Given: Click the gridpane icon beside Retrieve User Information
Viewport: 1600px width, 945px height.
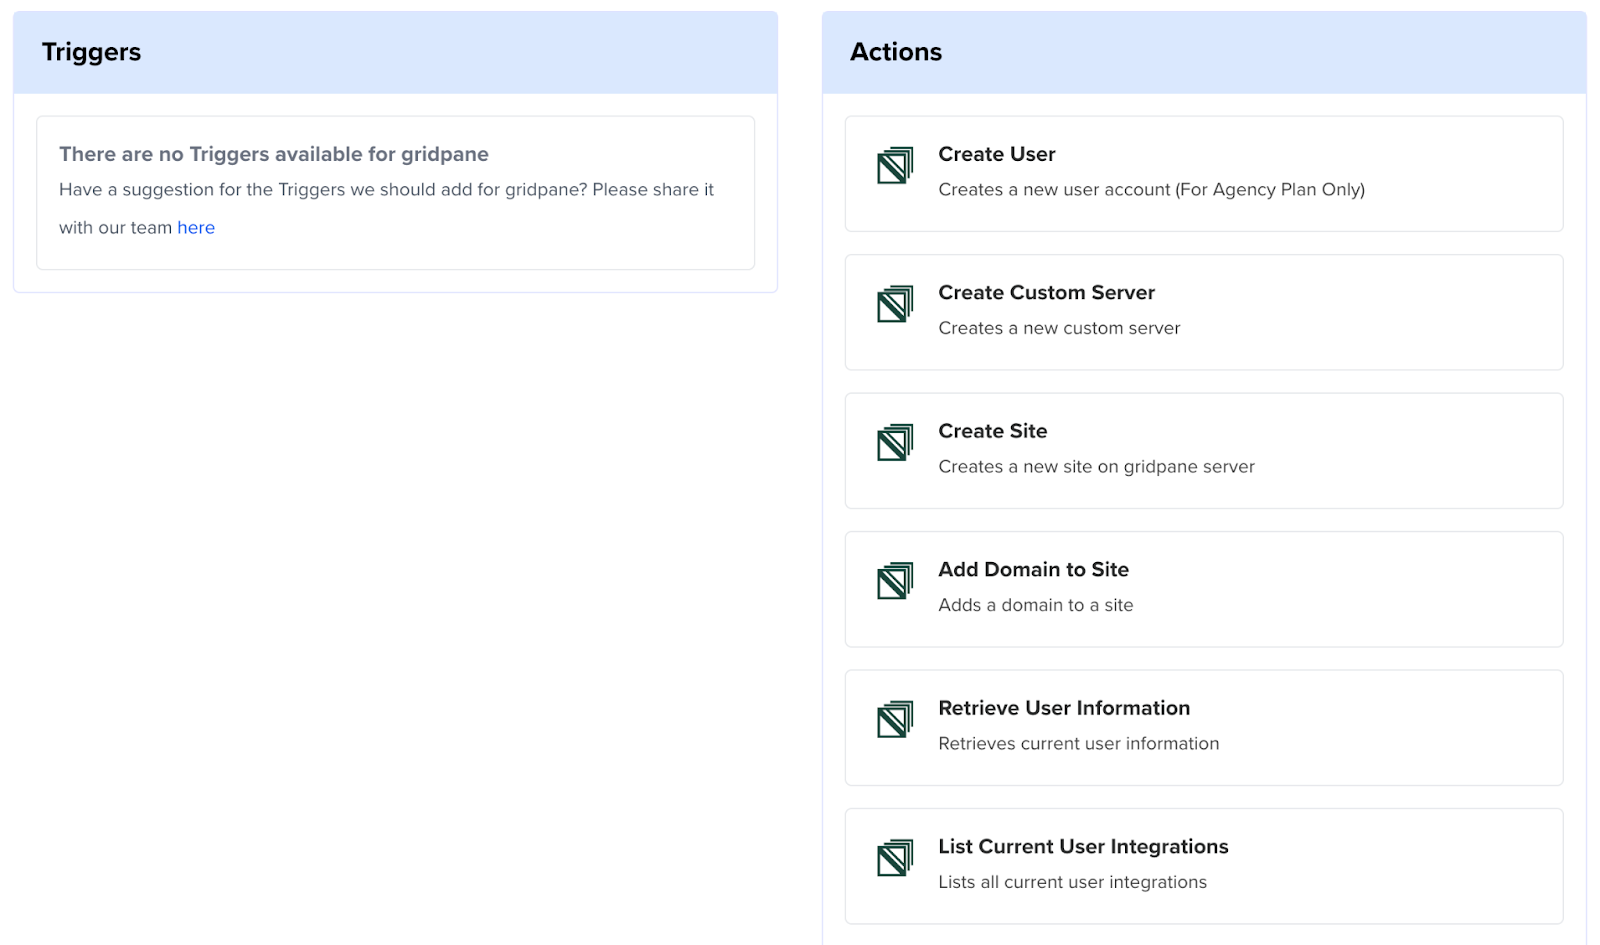Looking at the screenshot, I should (x=895, y=720).
